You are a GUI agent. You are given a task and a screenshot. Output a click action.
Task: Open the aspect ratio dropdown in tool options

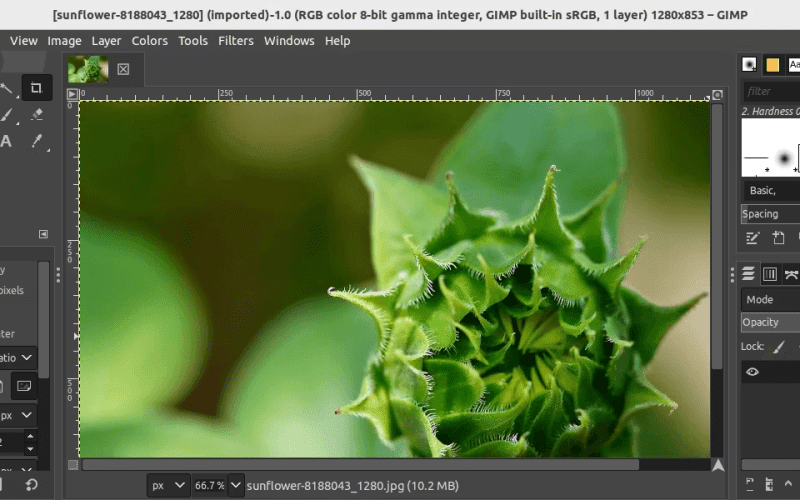point(17,358)
